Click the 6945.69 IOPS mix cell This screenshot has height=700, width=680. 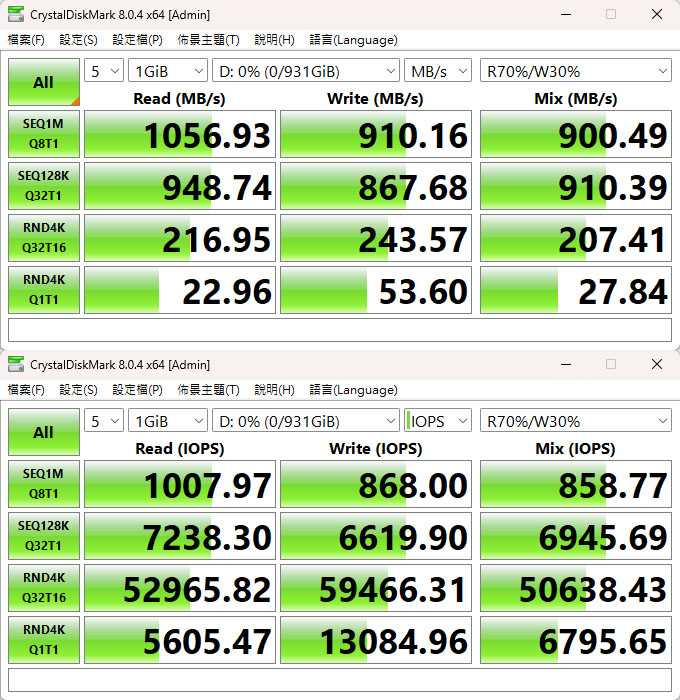click(576, 536)
